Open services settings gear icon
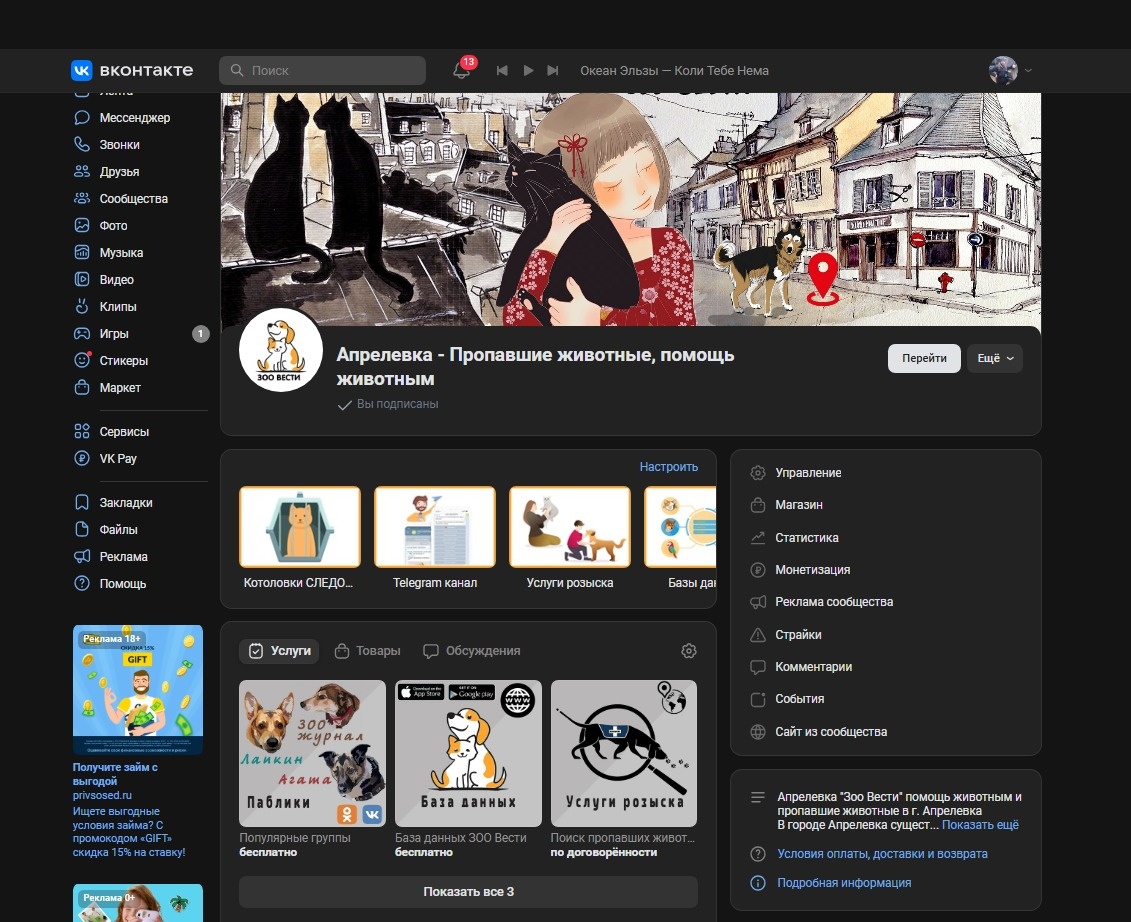This screenshot has width=1131, height=922. pyautogui.click(x=689, y=651)
